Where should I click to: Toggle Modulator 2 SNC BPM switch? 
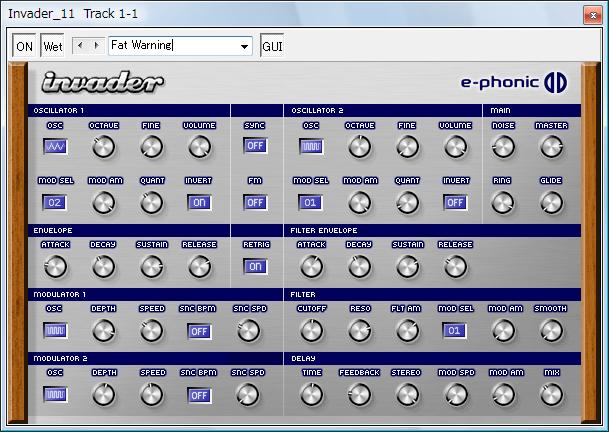199,395
